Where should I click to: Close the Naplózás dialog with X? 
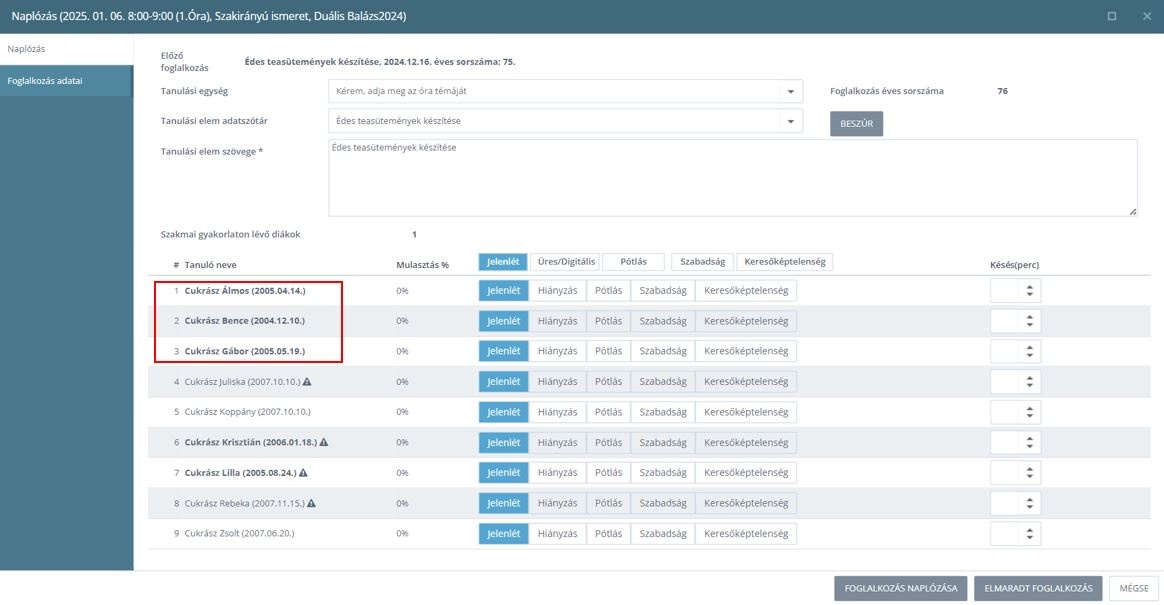pos(1147,16)
